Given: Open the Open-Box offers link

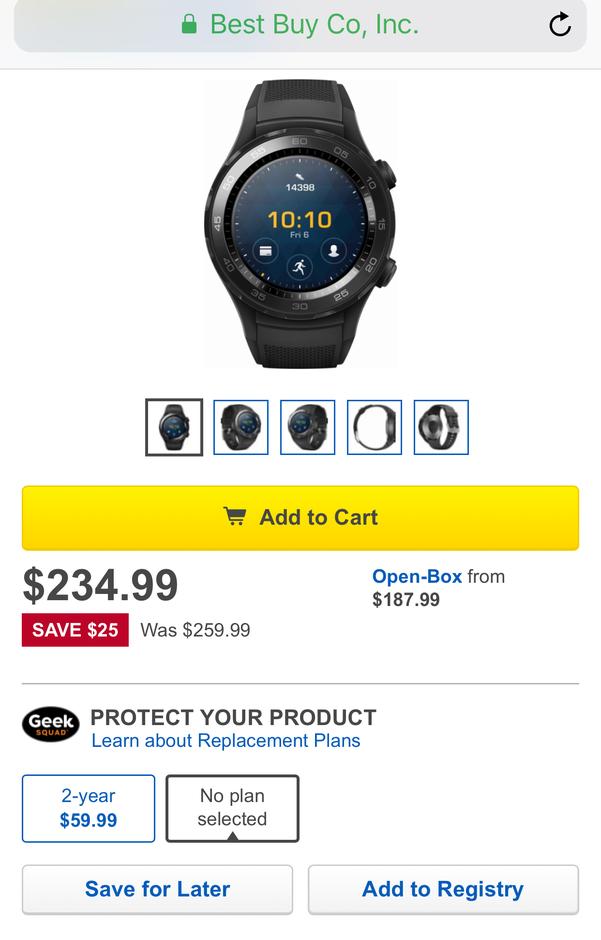Looking at the screenshot, I should 417,576.
